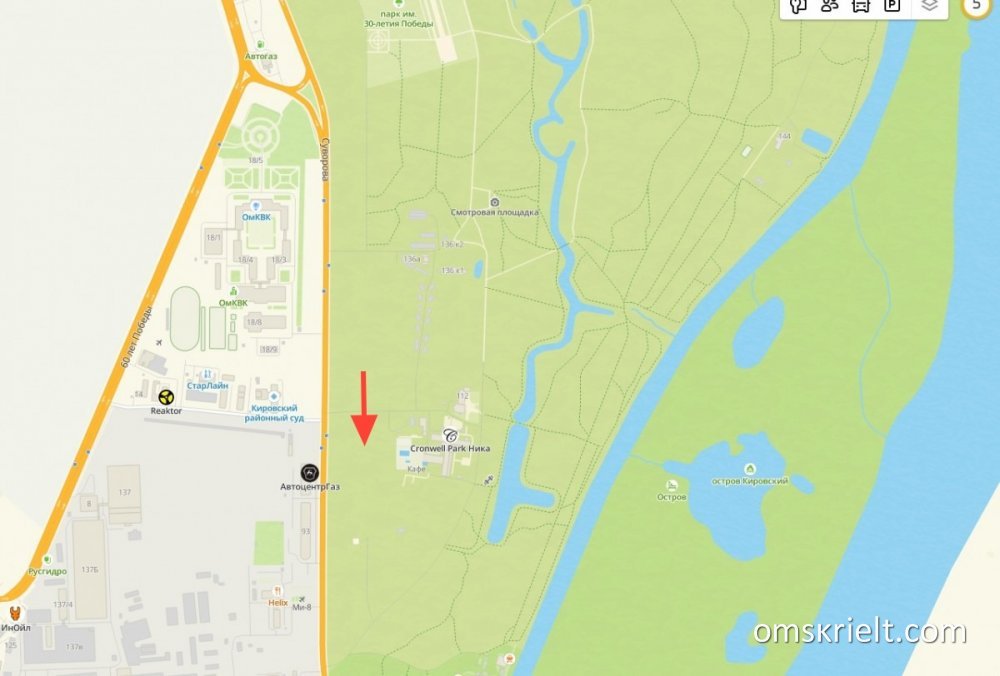Click the ИнОйл gas station icon

pyautogui.click(x=15, y=614)
